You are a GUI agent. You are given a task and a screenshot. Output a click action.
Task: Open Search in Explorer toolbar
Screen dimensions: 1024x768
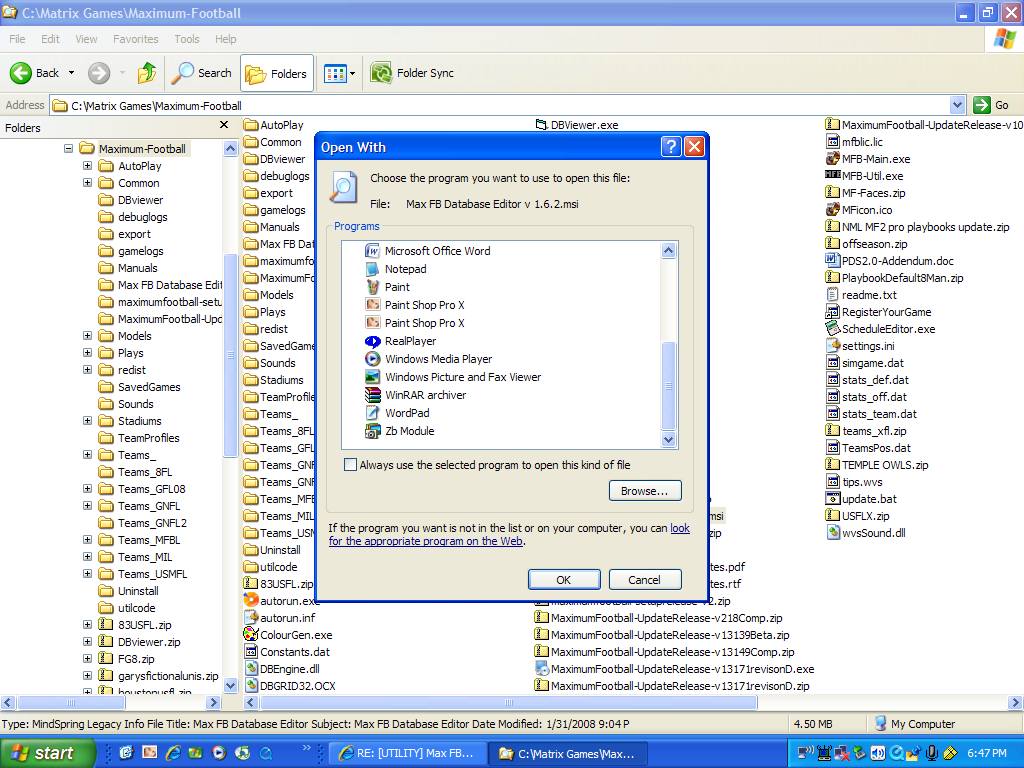coord(201,73)
